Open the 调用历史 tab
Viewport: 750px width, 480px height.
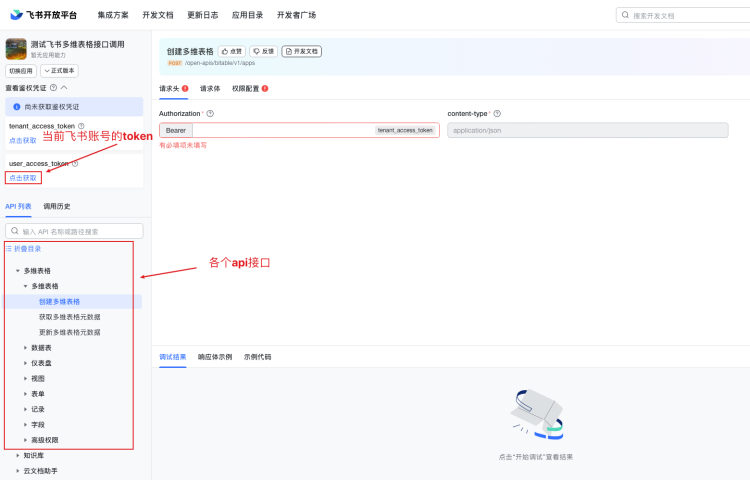[x=57, y=206]
